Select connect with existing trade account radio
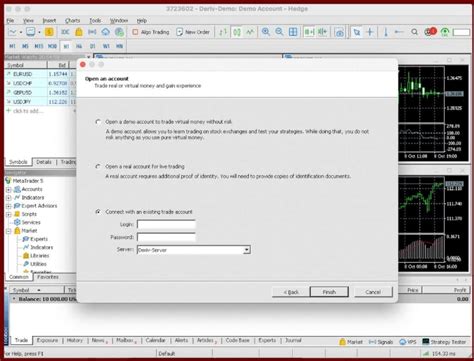Viewport: 474px width, 361px height. (98, 212)
